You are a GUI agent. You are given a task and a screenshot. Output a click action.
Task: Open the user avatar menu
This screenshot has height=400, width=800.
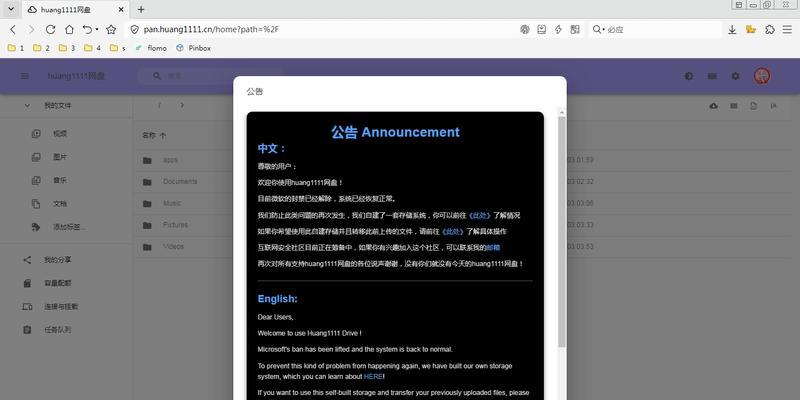pos(762,76)
